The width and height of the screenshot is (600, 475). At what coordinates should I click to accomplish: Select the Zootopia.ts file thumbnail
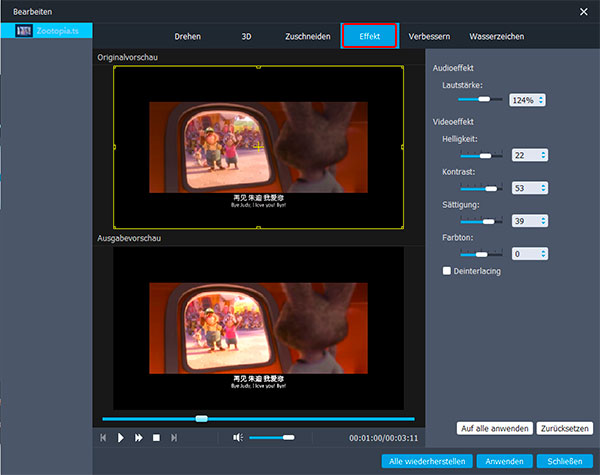(24, 31)
